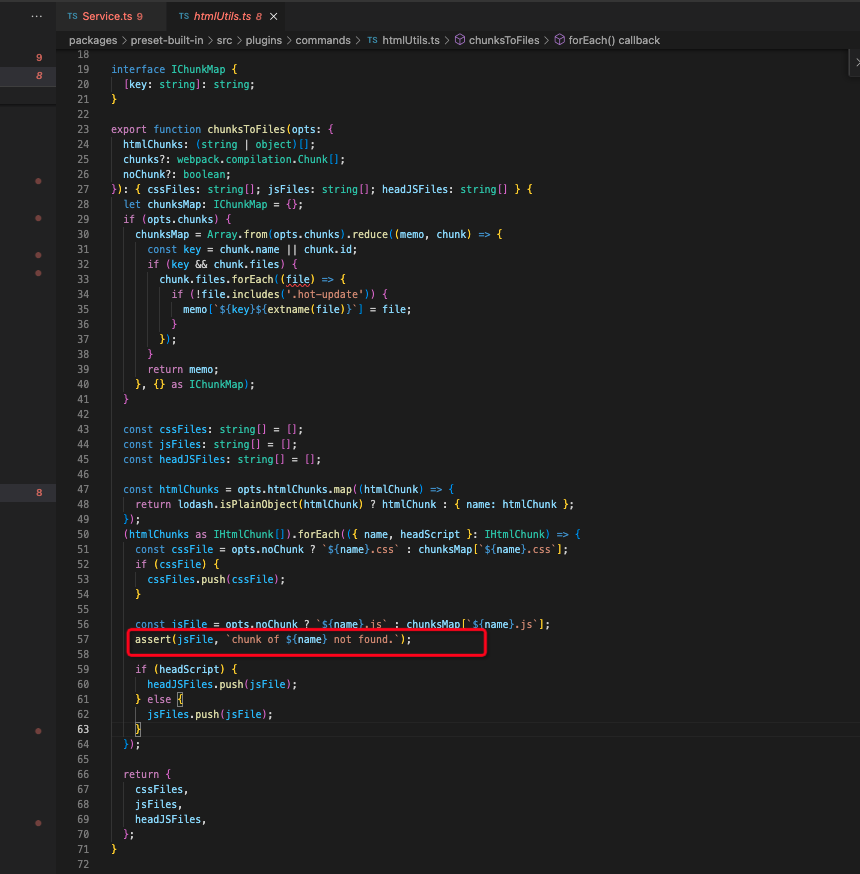Click 'return memo;' statement

[183, 370]
